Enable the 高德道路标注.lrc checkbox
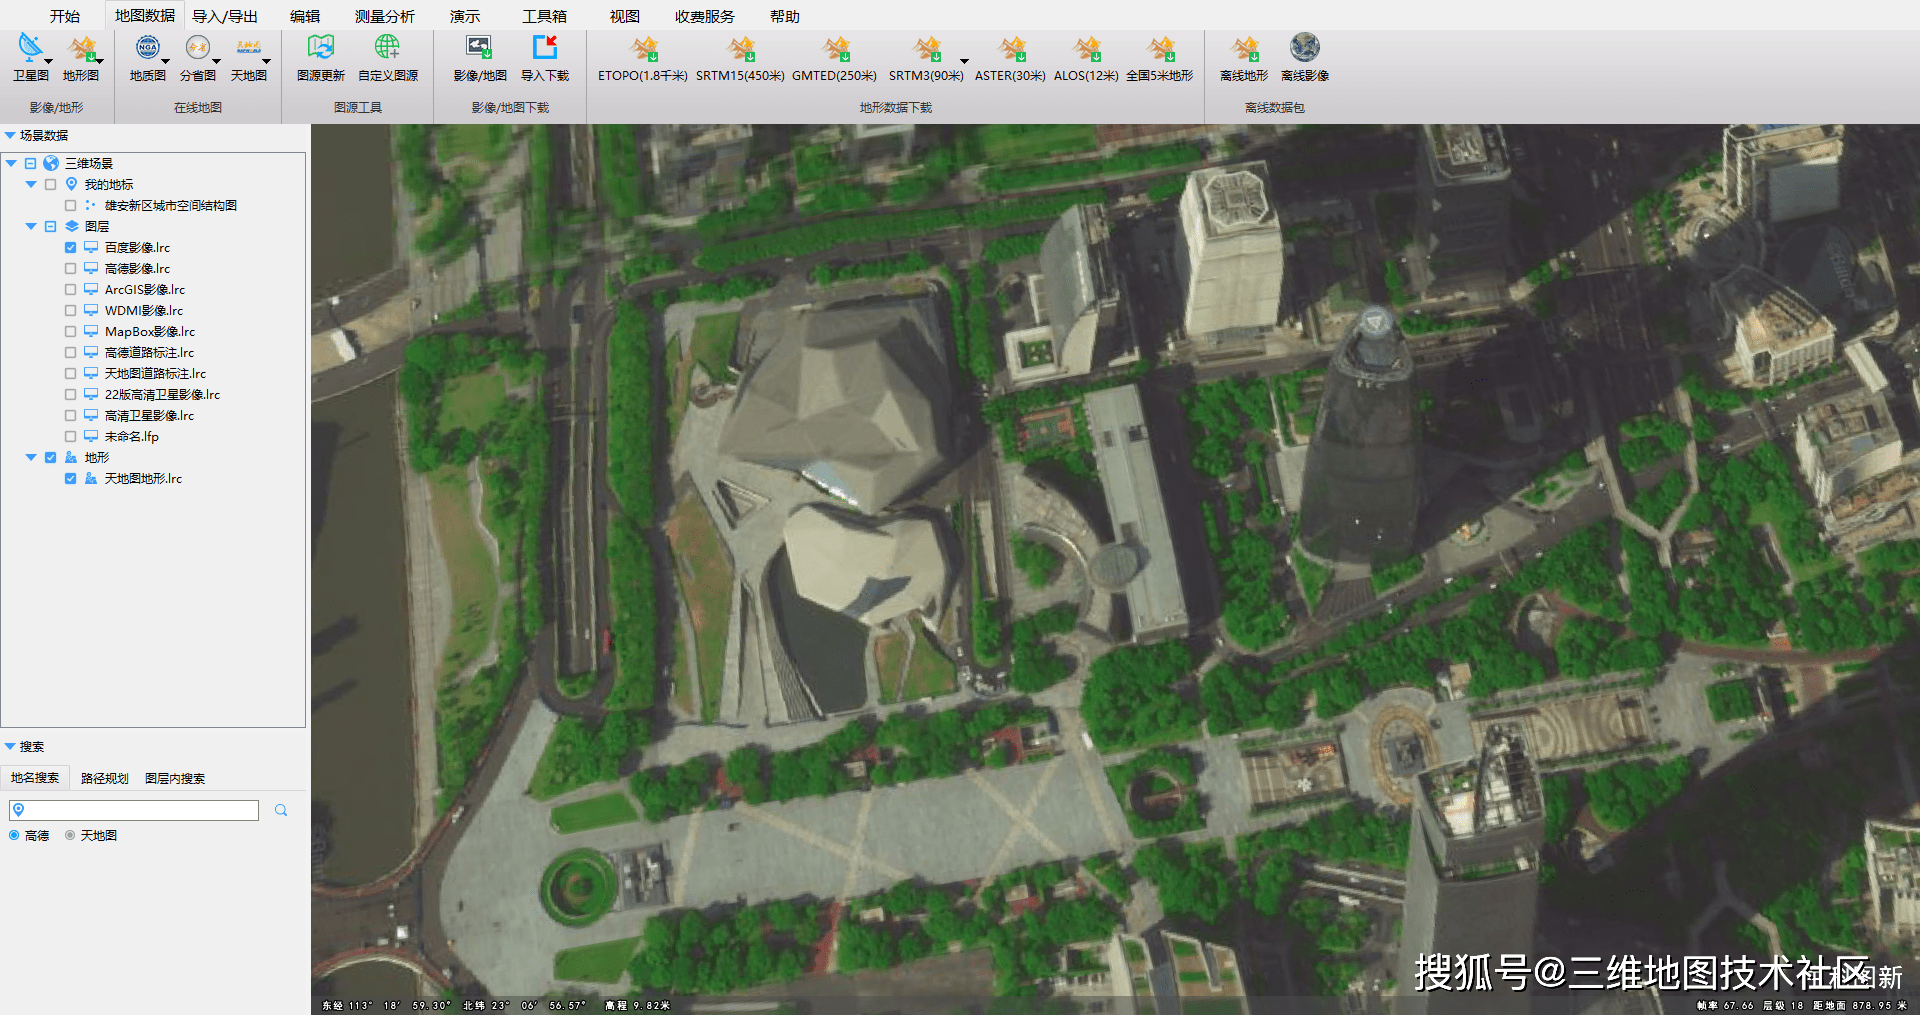This screenshot has width=1920, height=1015. 70,352
